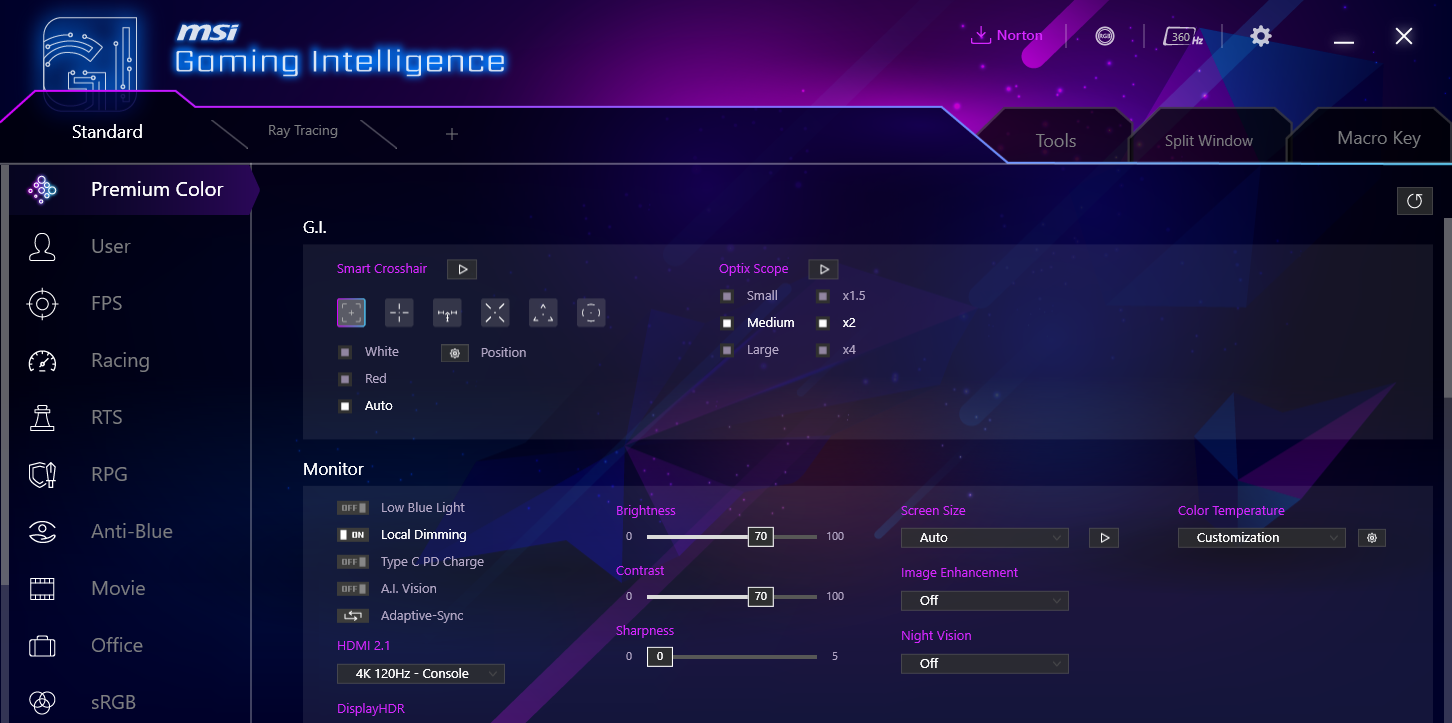Expand the Night Vision dropdown
This screenshot has width=1452, height=723.
point(984,663)
